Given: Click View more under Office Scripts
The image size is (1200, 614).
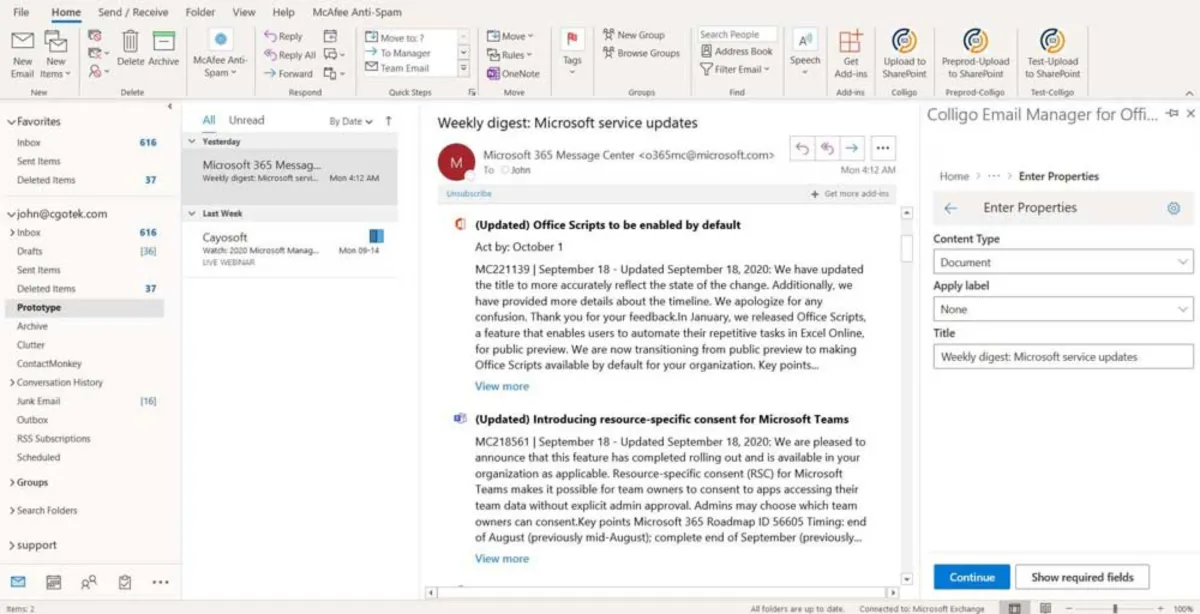Looking at the screenshot, I should click(x=502, y=386).
